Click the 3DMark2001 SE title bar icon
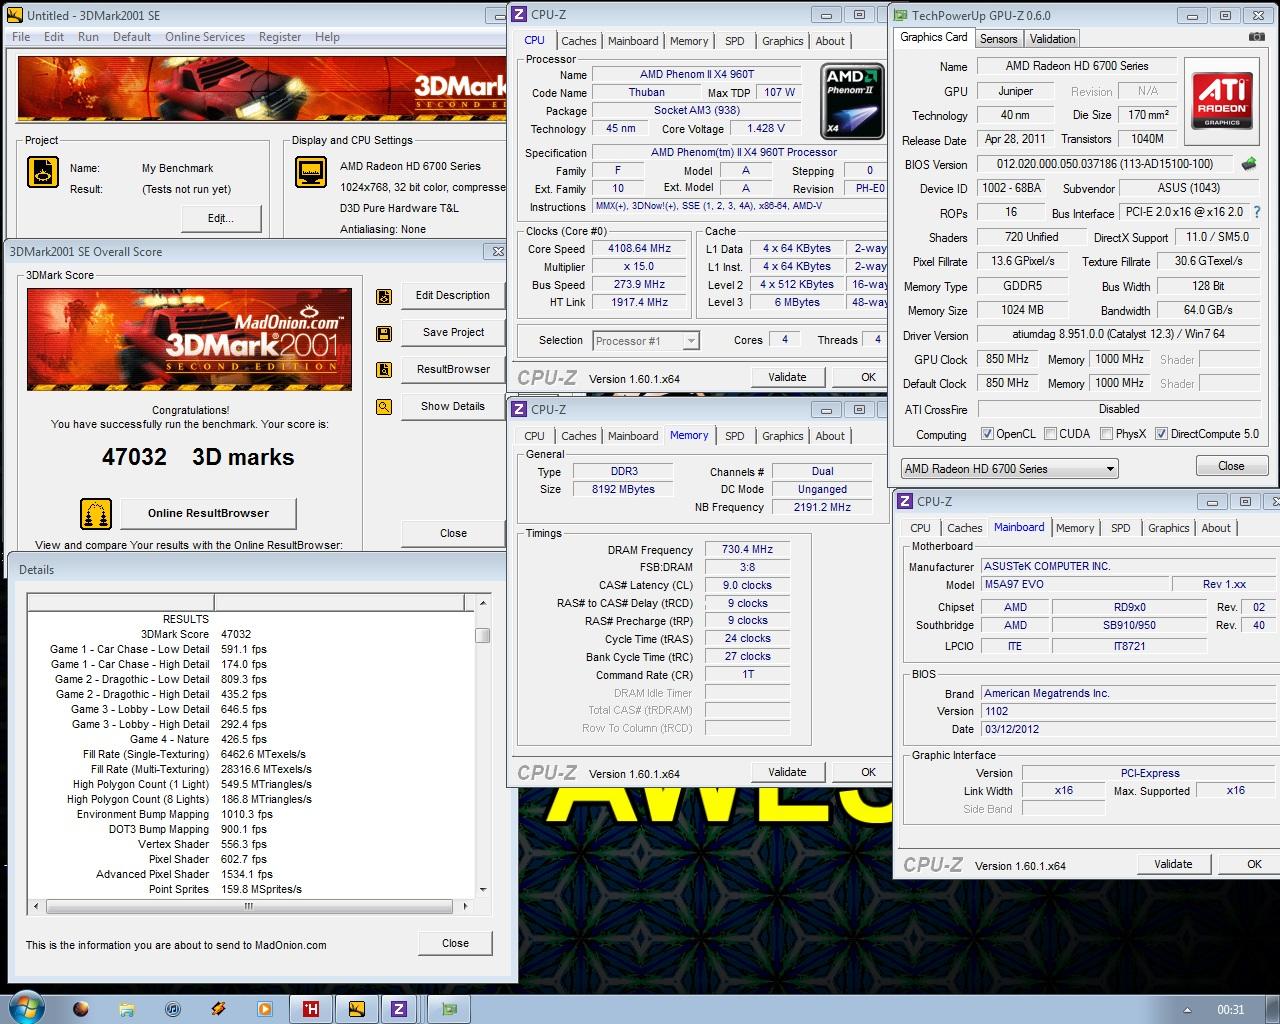1280x1024 pixels. click(15, 15)
